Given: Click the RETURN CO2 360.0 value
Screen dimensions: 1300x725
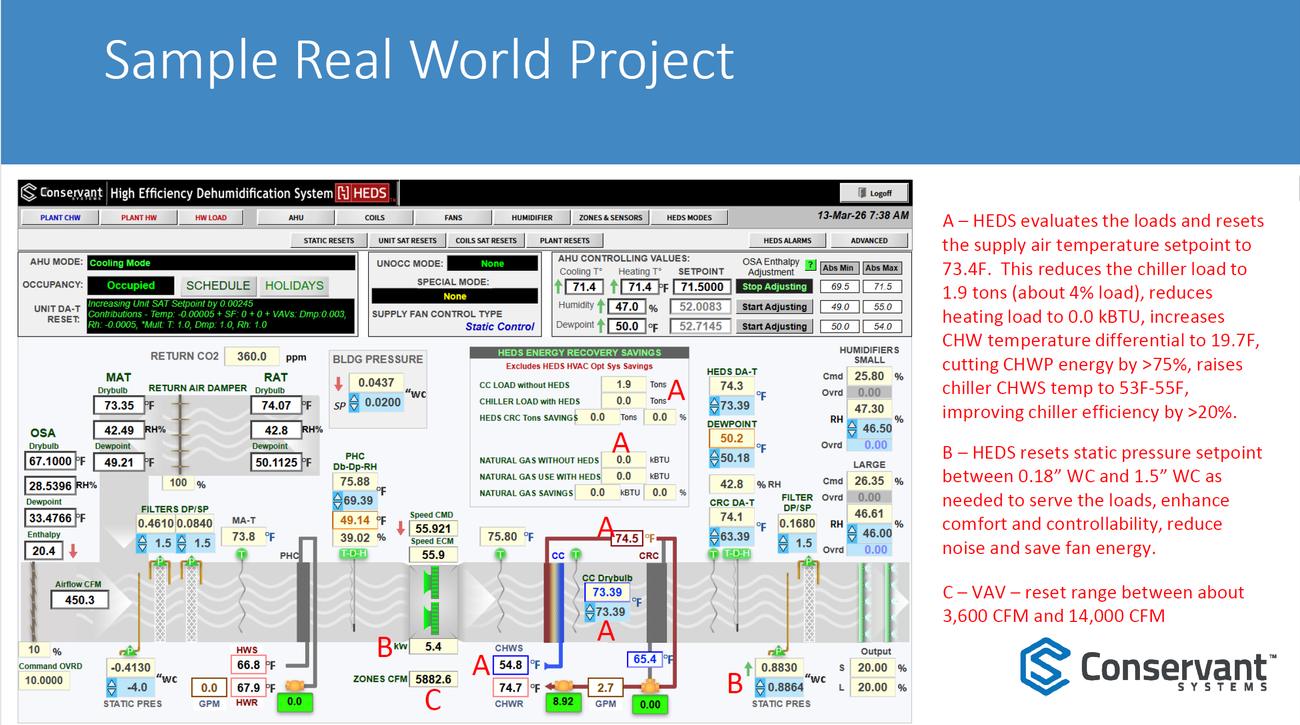Looking at the screenshot, I should (x=252, y=356).
